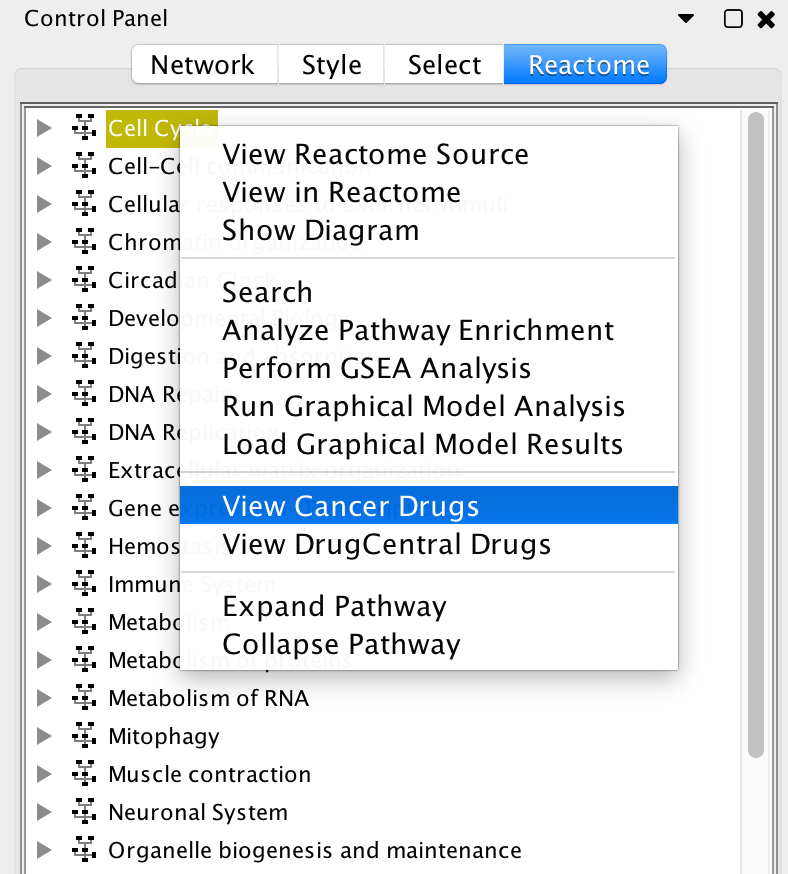The height and width of the screenshot is (874, 788).
Task: Expand the Chromatin organization node
Action: [x=44, y=242]
